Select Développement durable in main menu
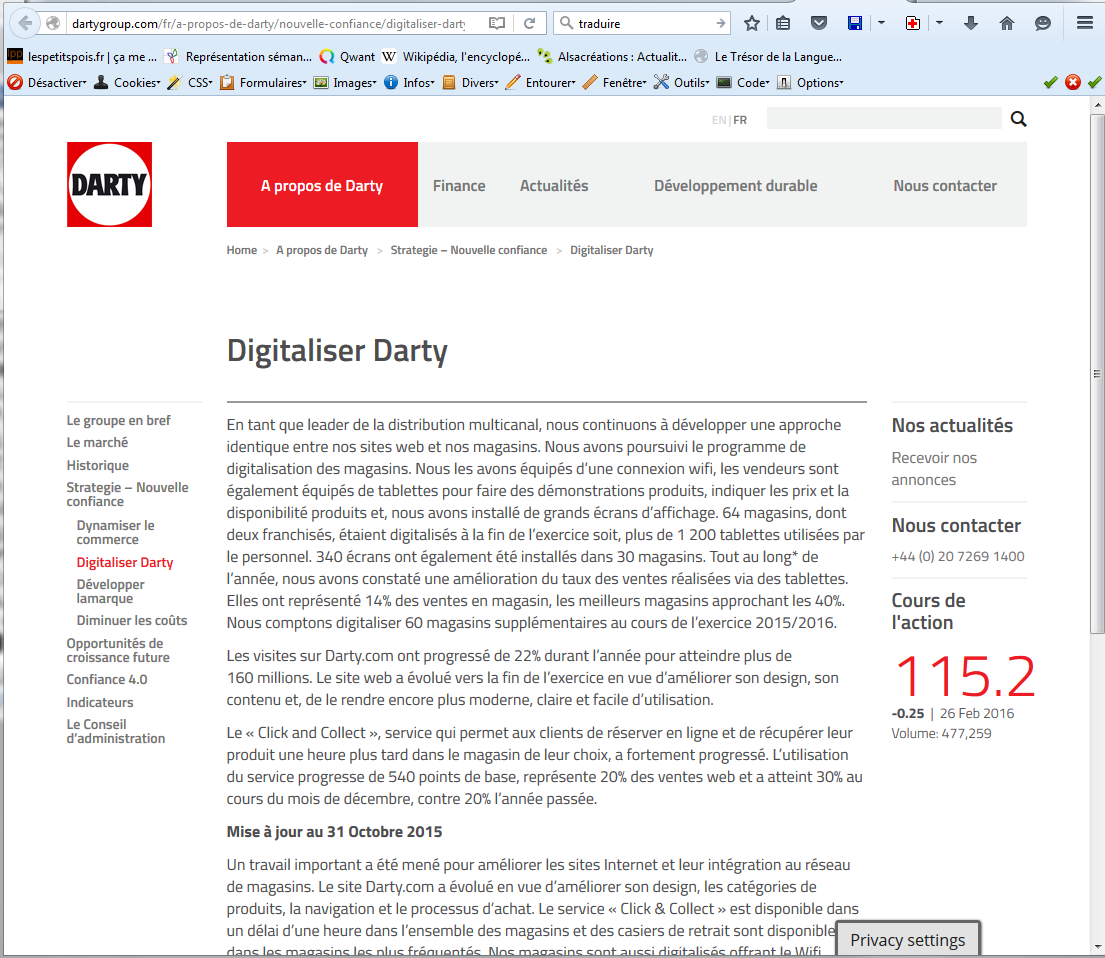Image resolution: width=1105 pixels, height=958 pixels. point(735,186)
